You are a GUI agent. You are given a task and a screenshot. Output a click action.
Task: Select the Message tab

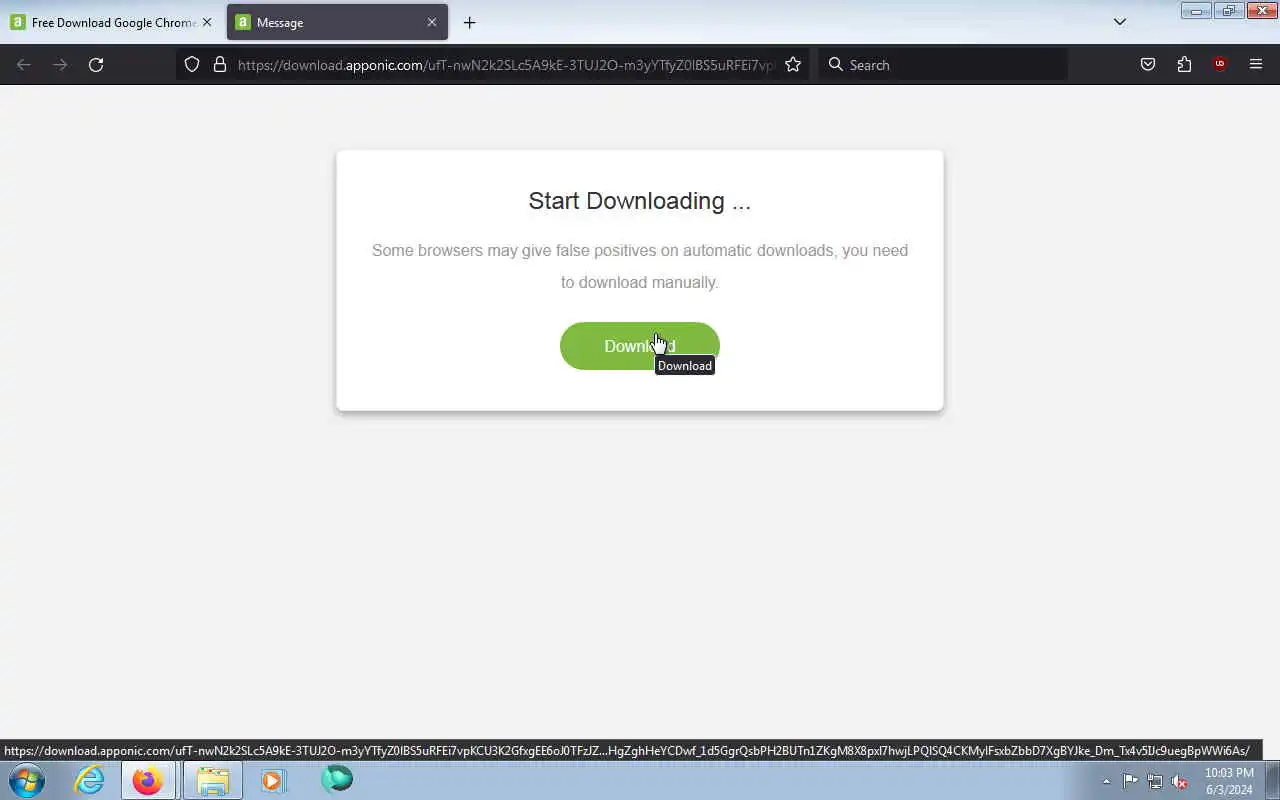pyautogui.click(x=337, y=22)
